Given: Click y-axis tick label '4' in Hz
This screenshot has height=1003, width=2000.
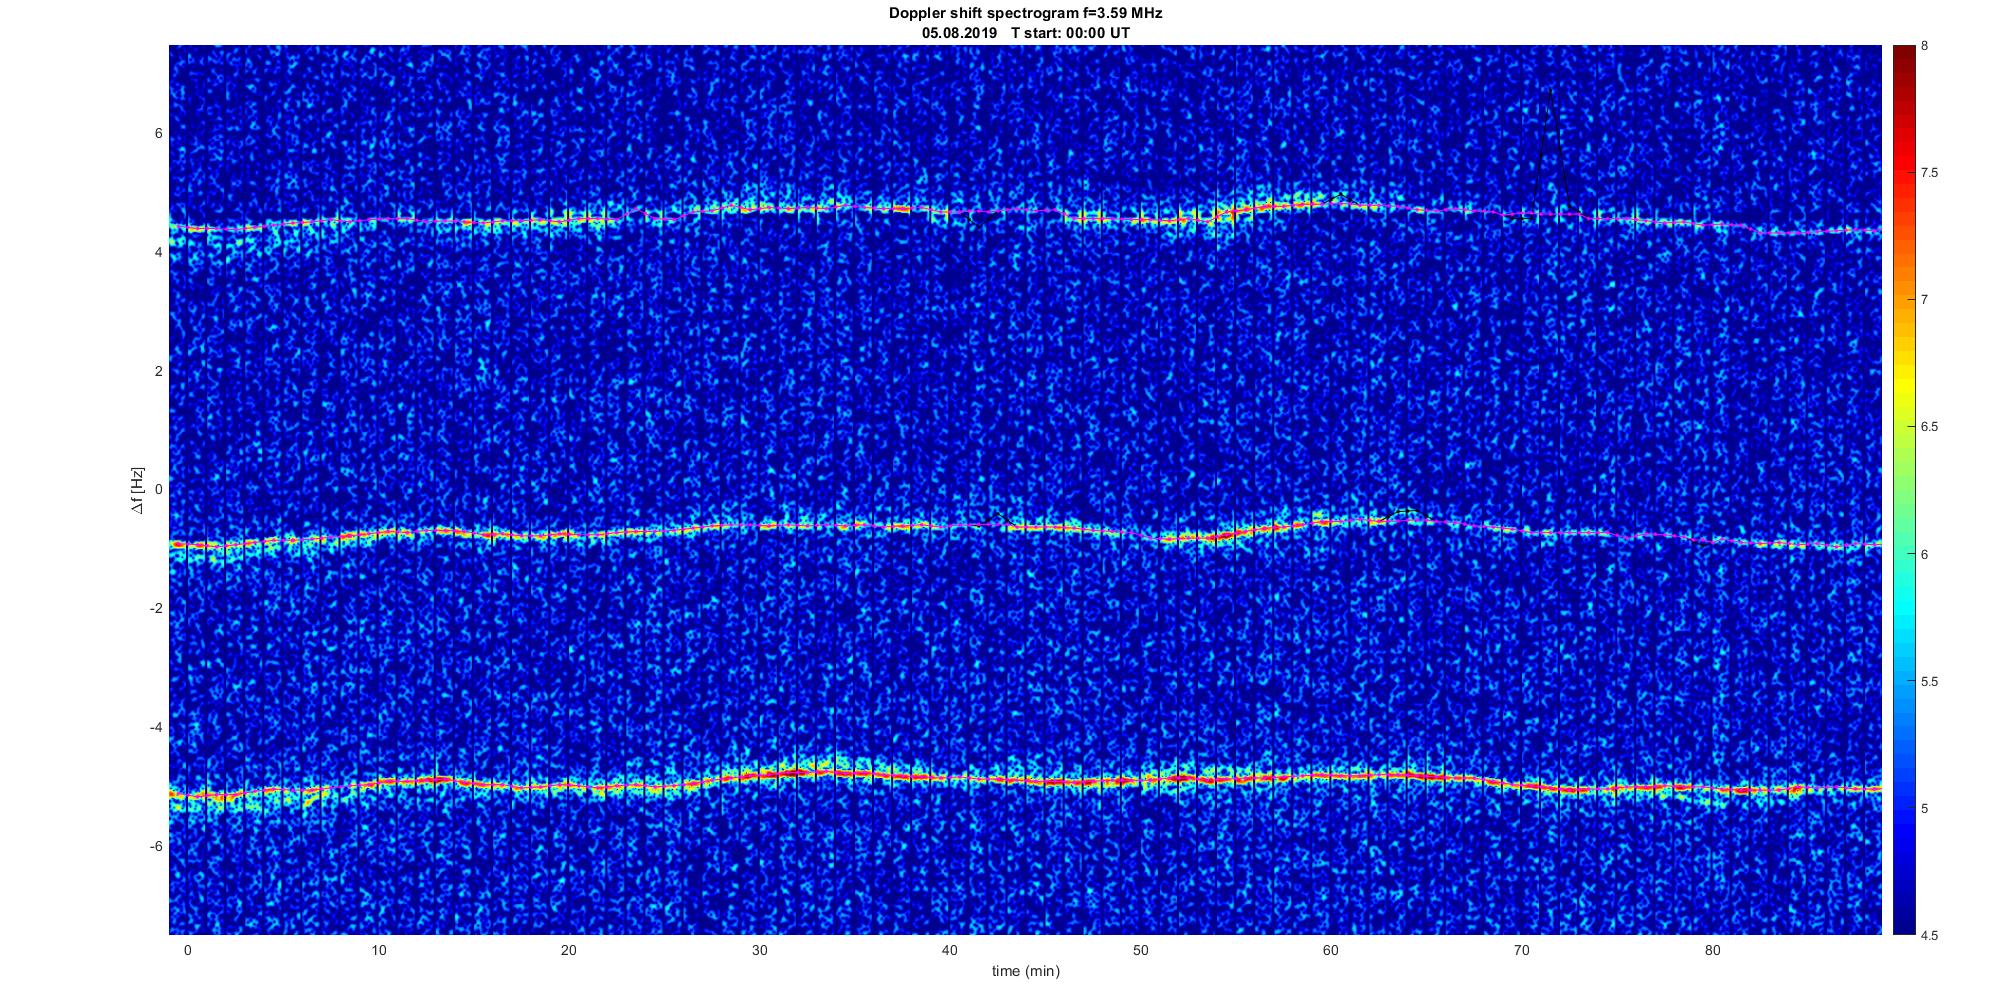Looking at the screenshot, I should tap(158, 253).
